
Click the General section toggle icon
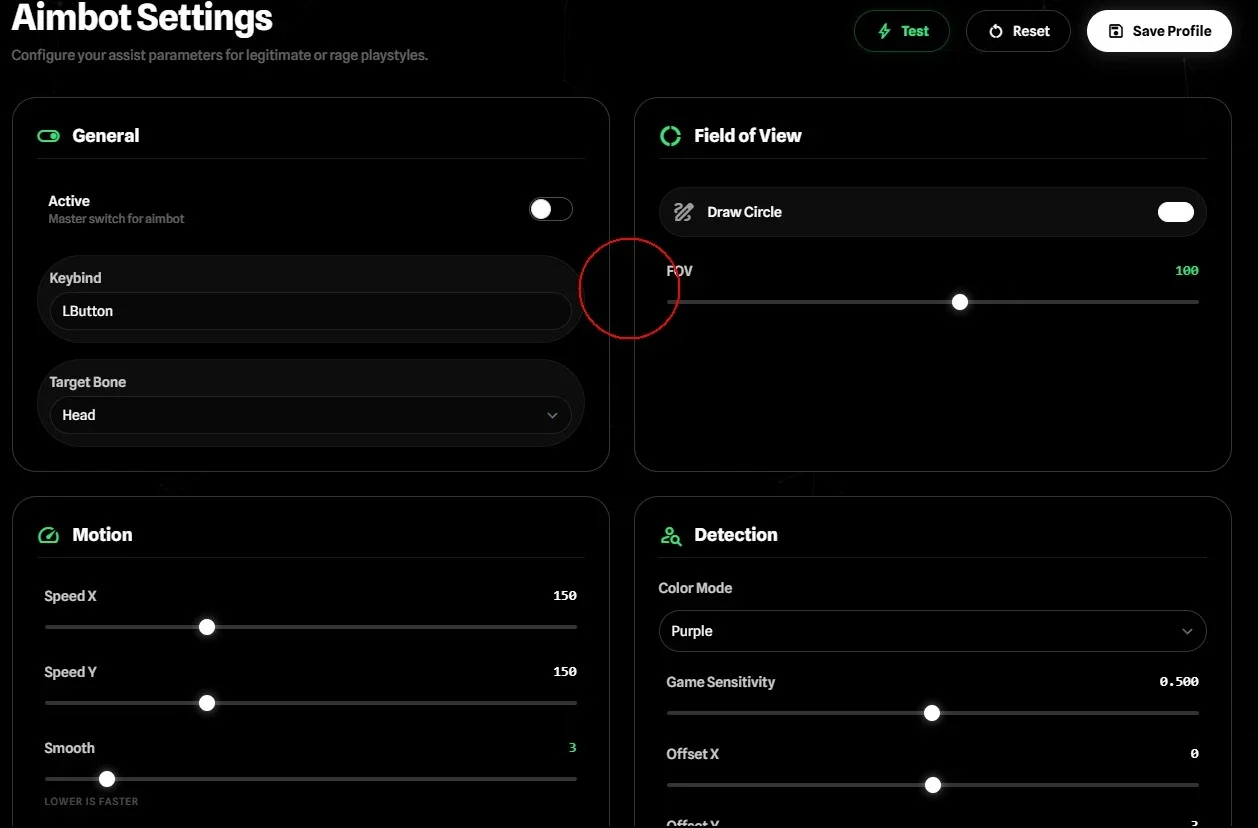click(48, 136)
